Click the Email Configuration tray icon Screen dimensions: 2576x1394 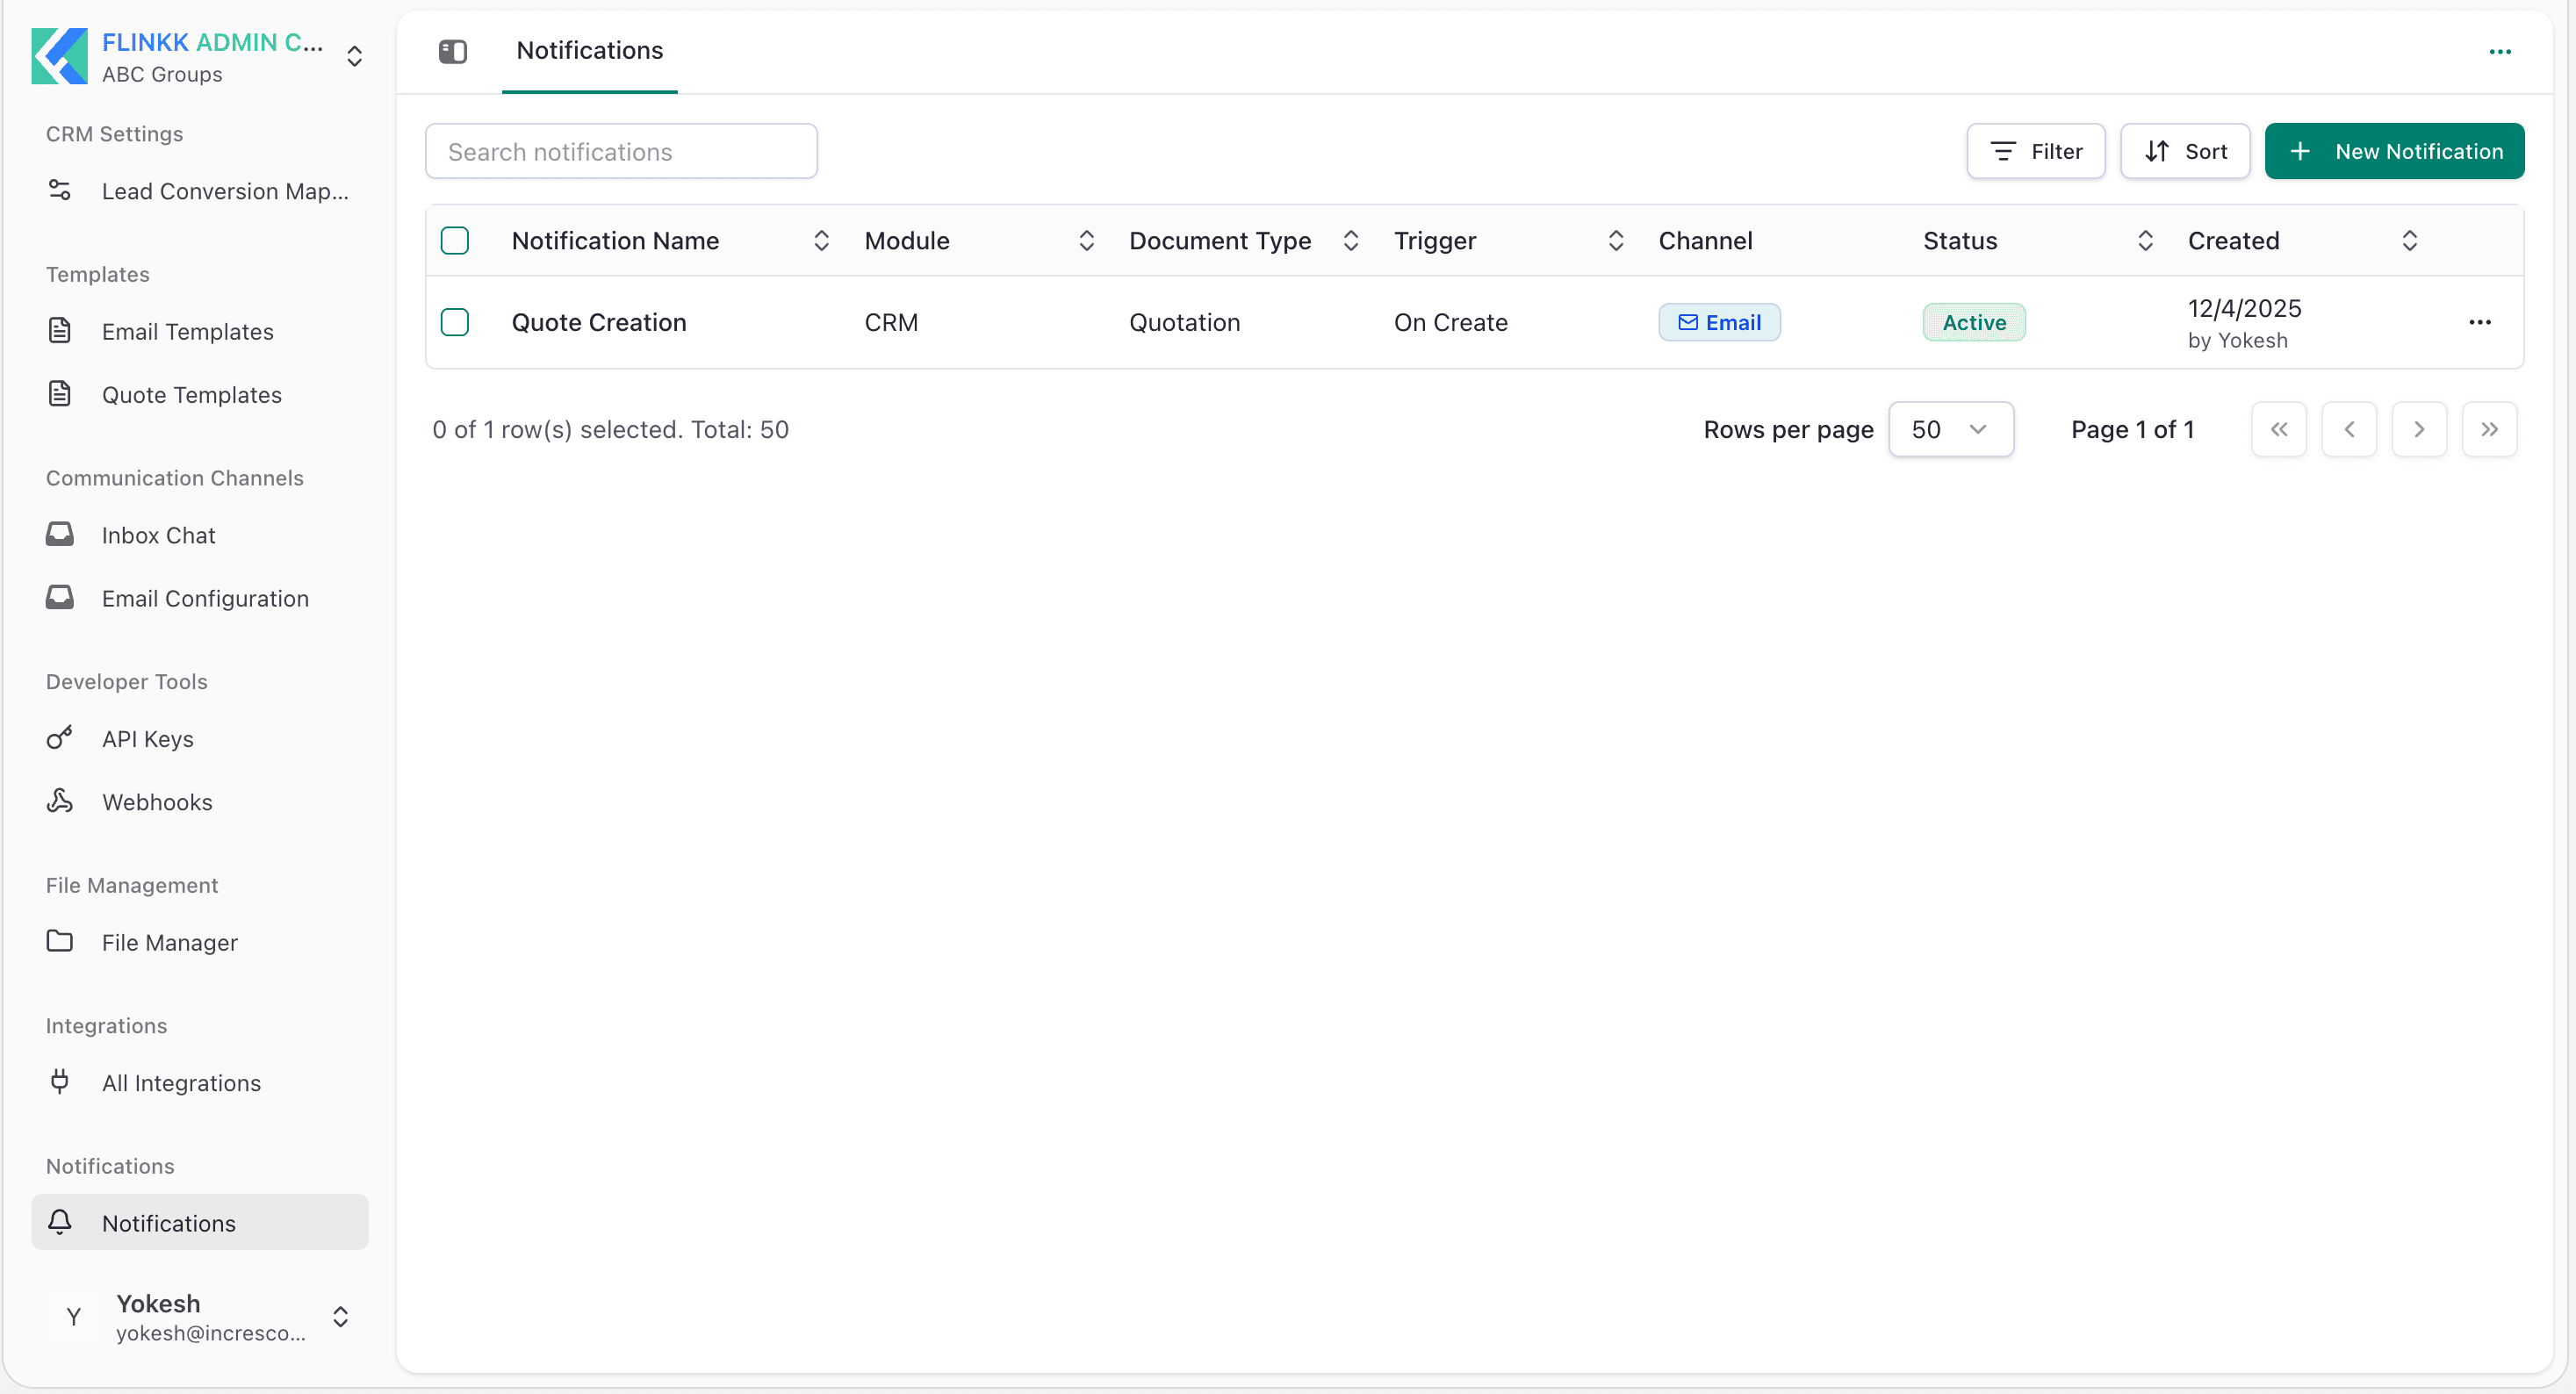(60, 597)
